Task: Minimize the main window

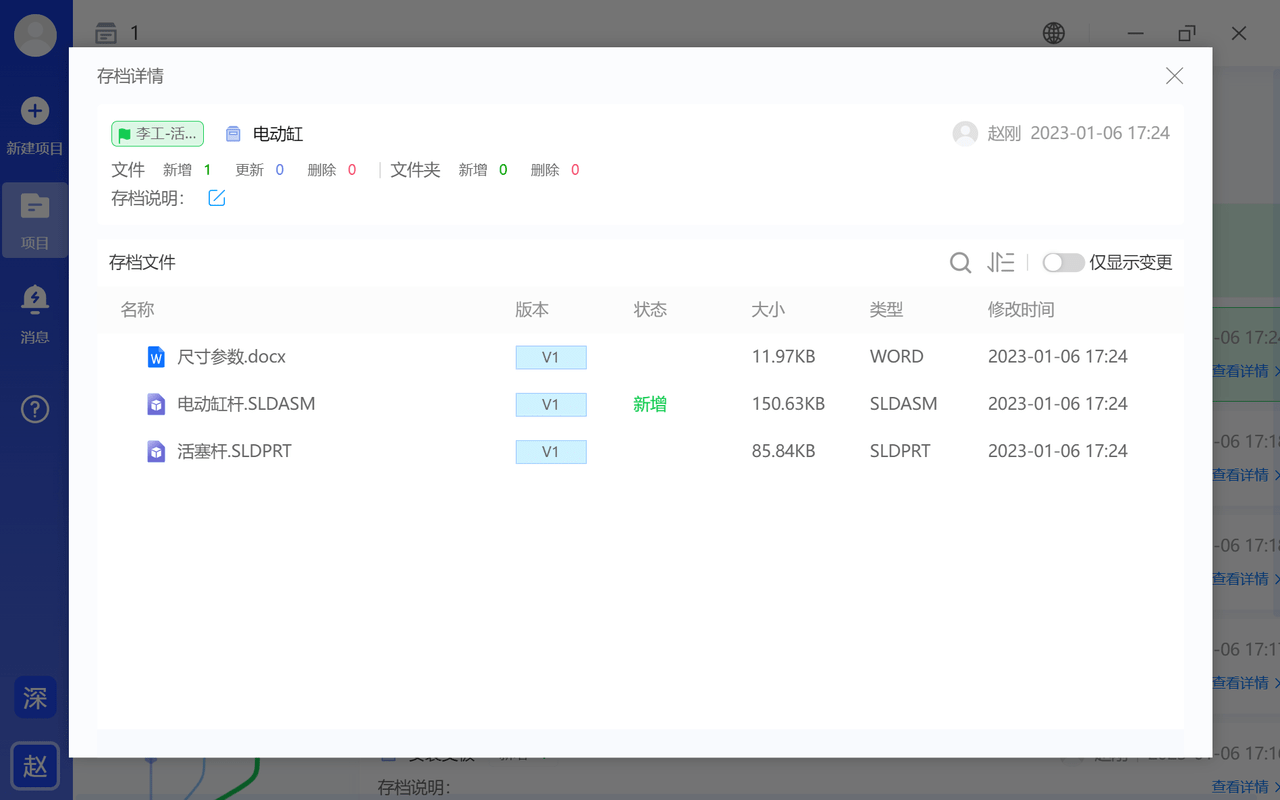Action: (1135, 33)
